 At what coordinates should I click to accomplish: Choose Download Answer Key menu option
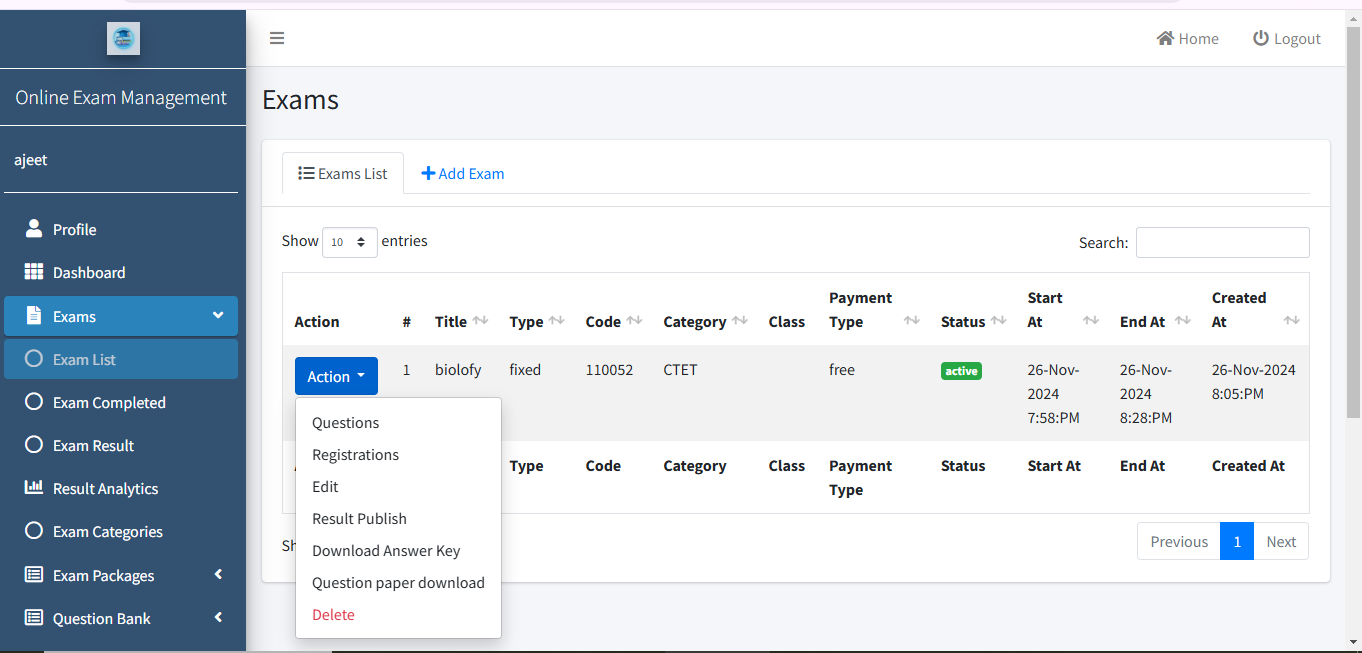386,551
